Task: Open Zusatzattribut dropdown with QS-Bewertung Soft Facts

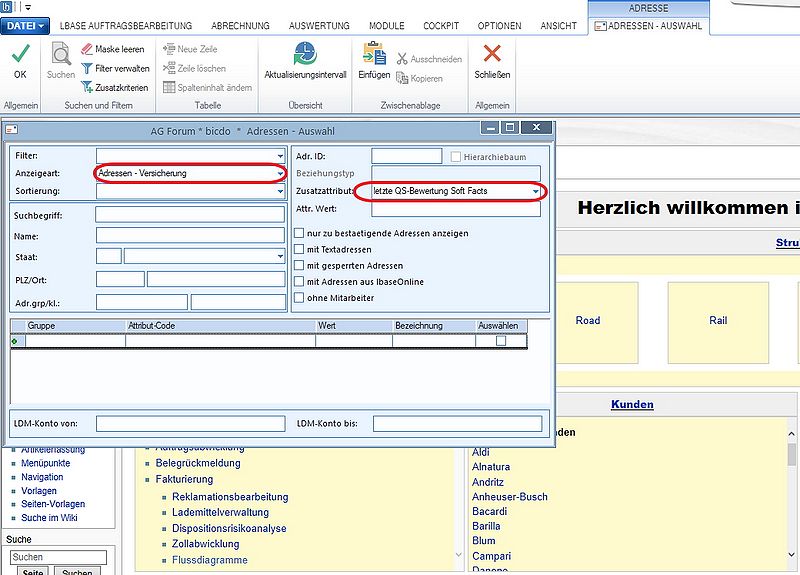Action: point(535,191)
